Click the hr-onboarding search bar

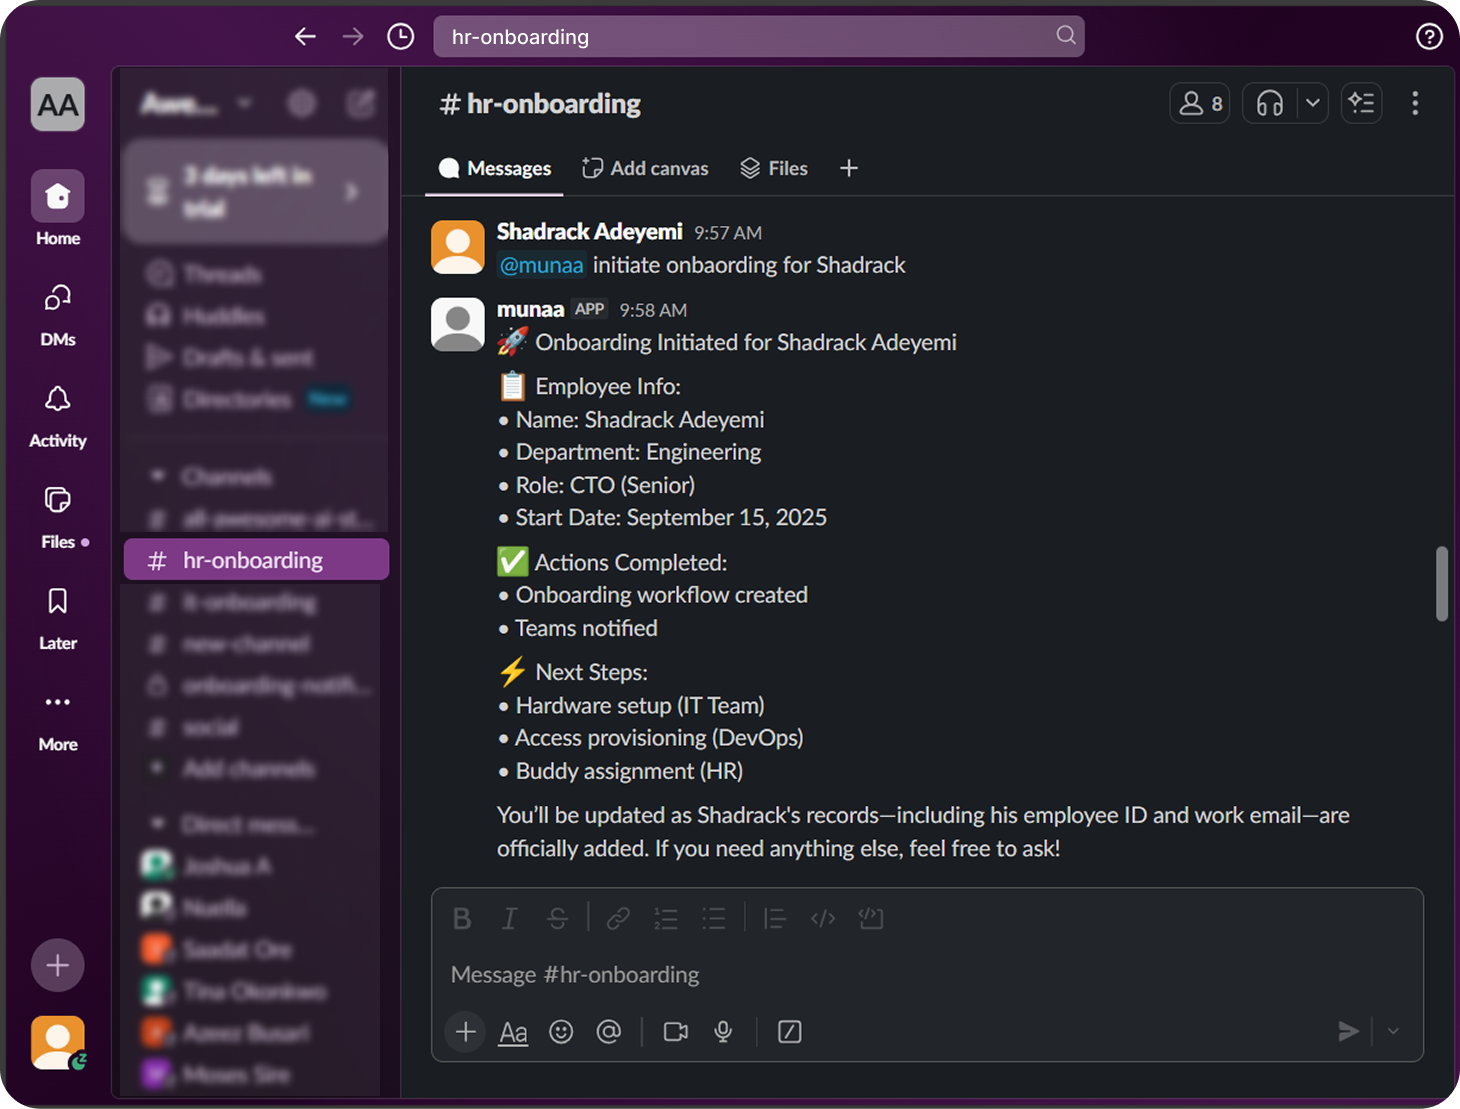click(x=759, y=37)
